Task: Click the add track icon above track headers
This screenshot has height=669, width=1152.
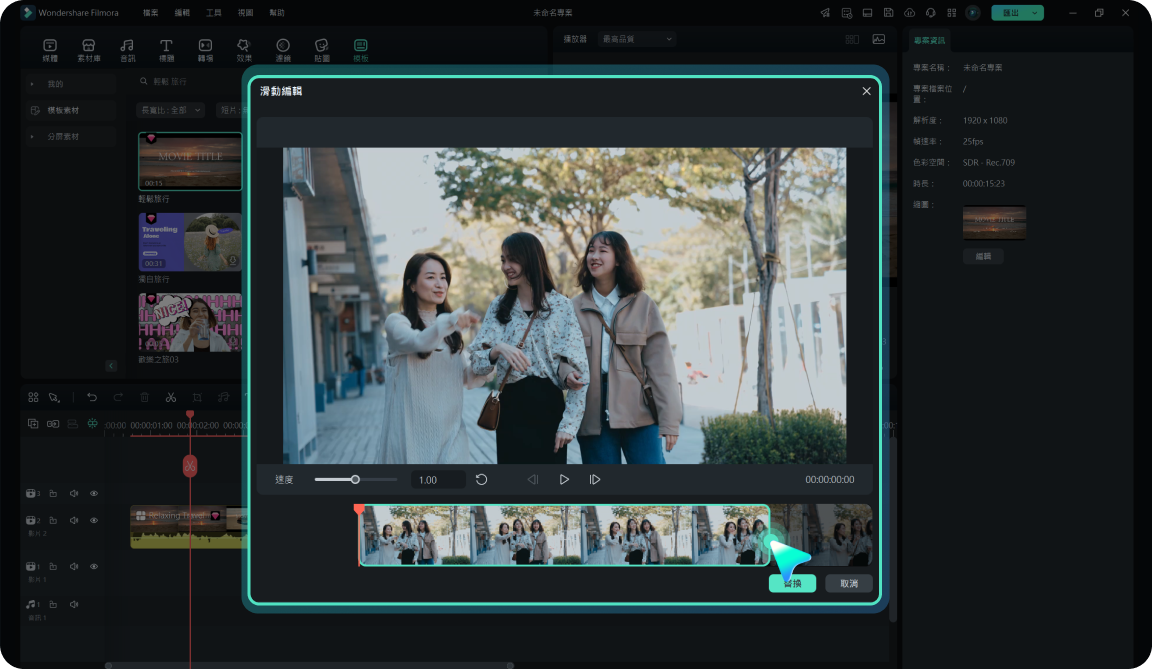Action: pyautogui.click(x=33, y=424)
